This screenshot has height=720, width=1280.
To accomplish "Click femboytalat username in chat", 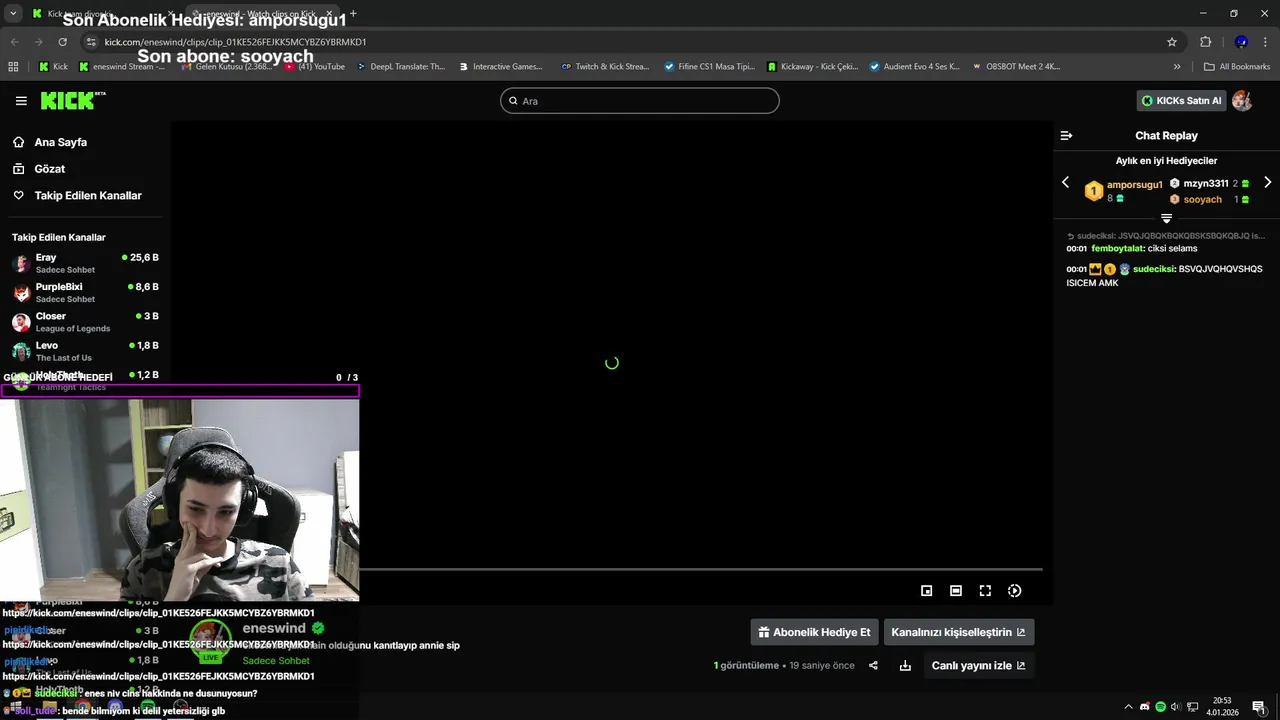I will point(1118,249).
